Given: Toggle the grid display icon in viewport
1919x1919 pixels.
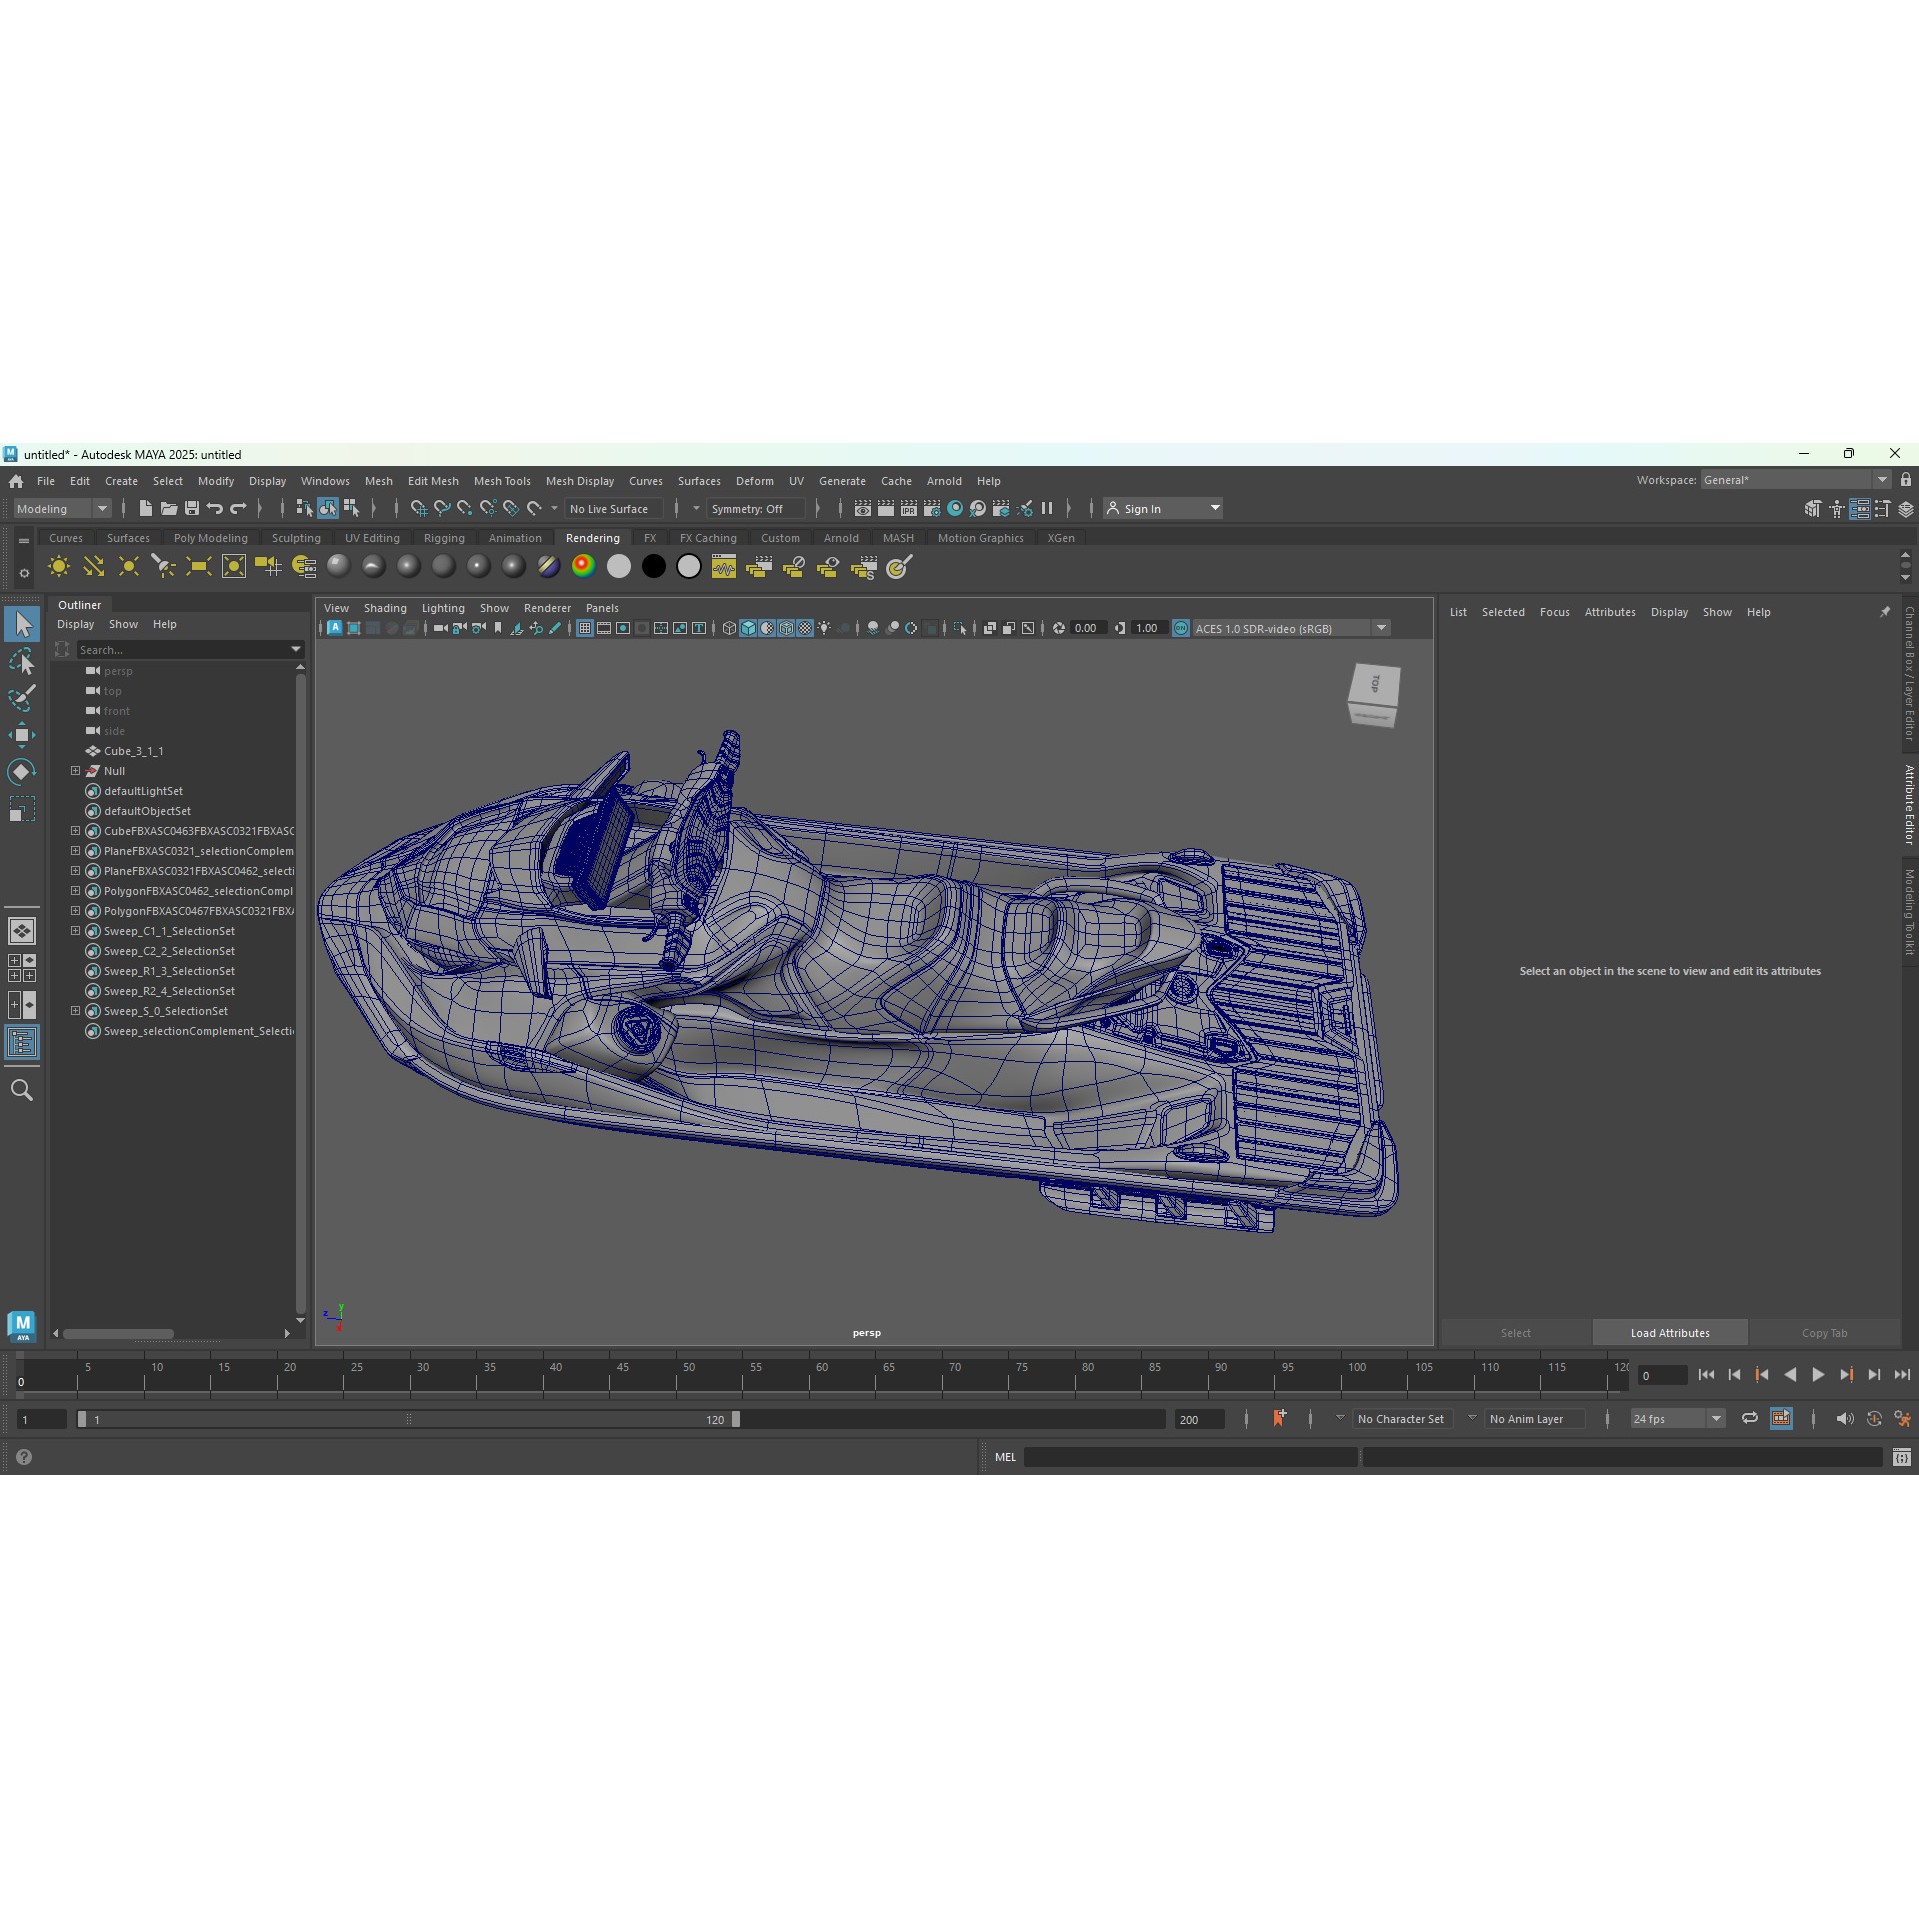Looking at the screenshot, I should point(584,628).
